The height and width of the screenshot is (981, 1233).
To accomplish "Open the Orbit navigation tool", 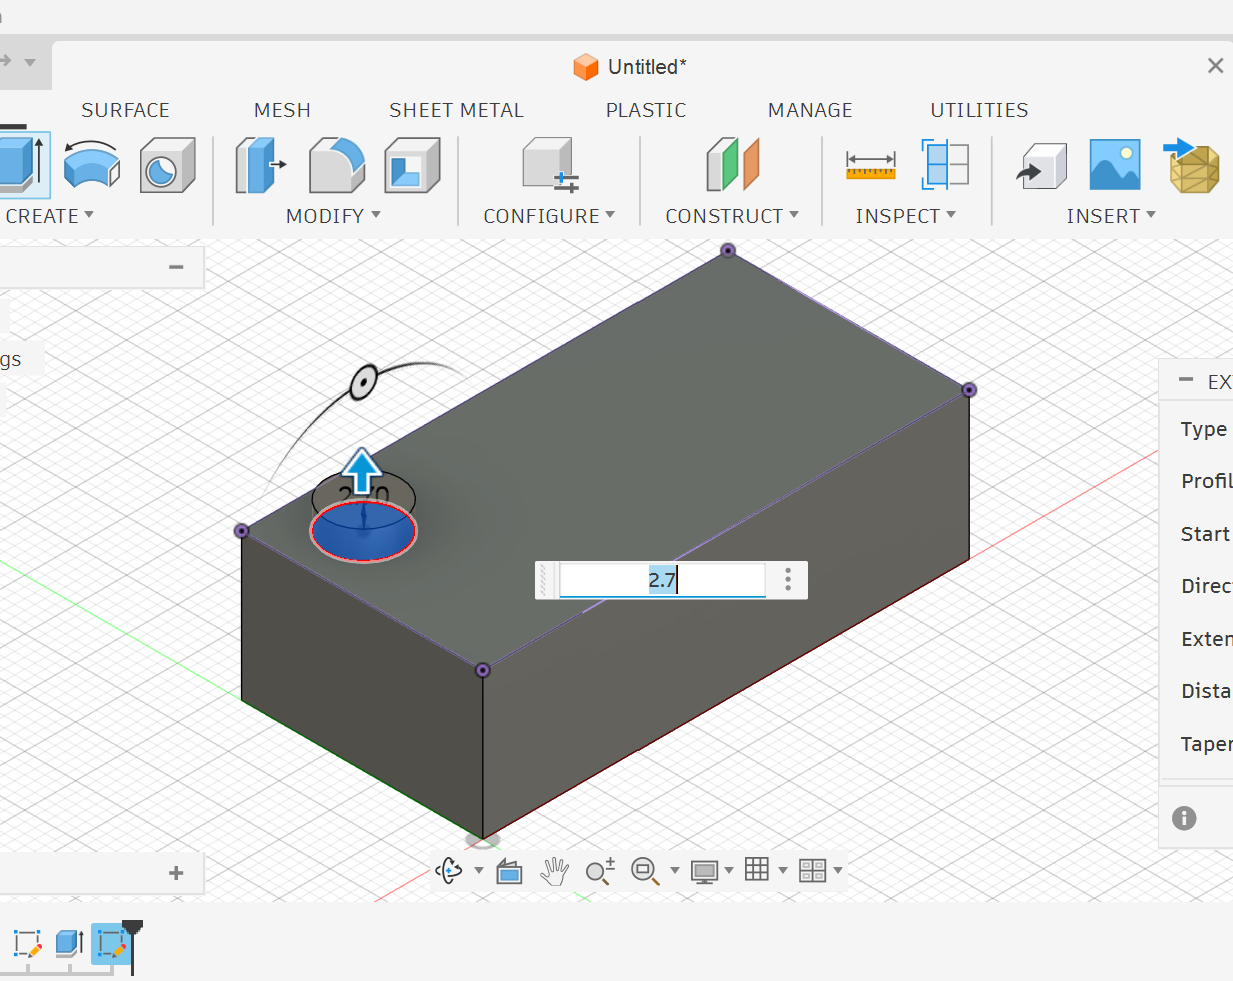I will (449, 871).
